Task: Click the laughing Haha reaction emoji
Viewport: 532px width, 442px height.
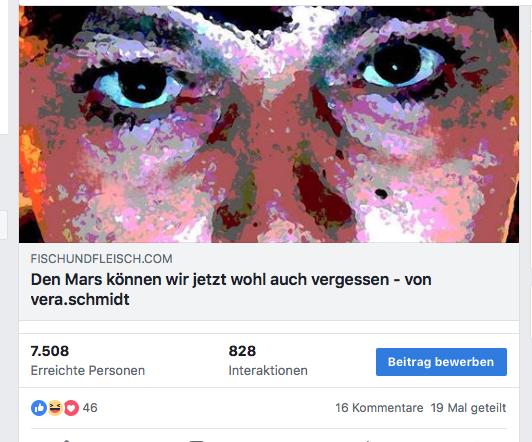Action: [55, 408]
